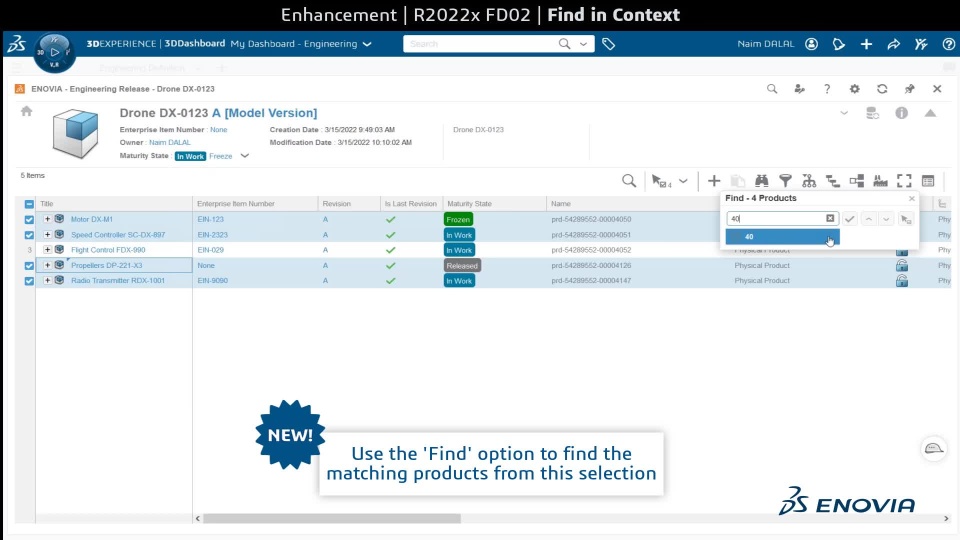Click the plus Add icon in top bar
Viewport: 960px width, 540px height.
[866, 44]
